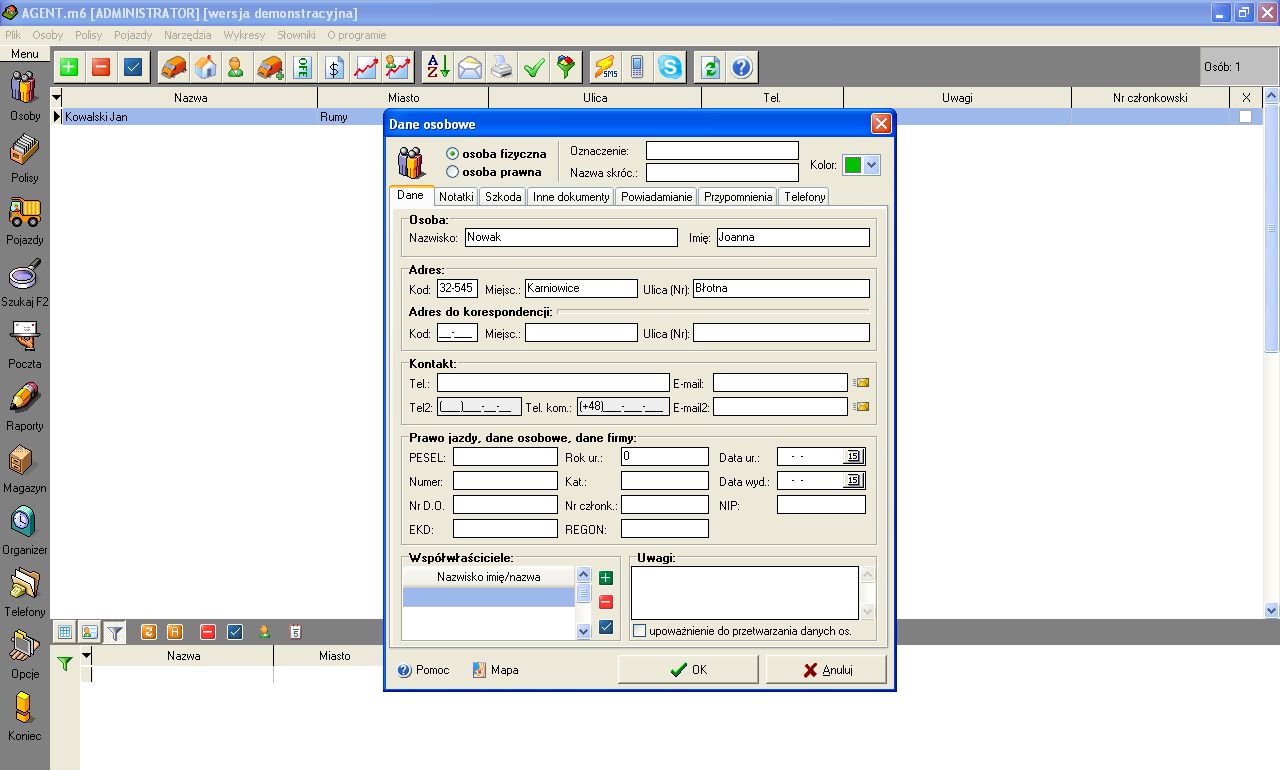Image resolution: width=1280 pixels, height=770 pixels.
Task: Add co-owner with green plus button
Action: coord(606,577)
